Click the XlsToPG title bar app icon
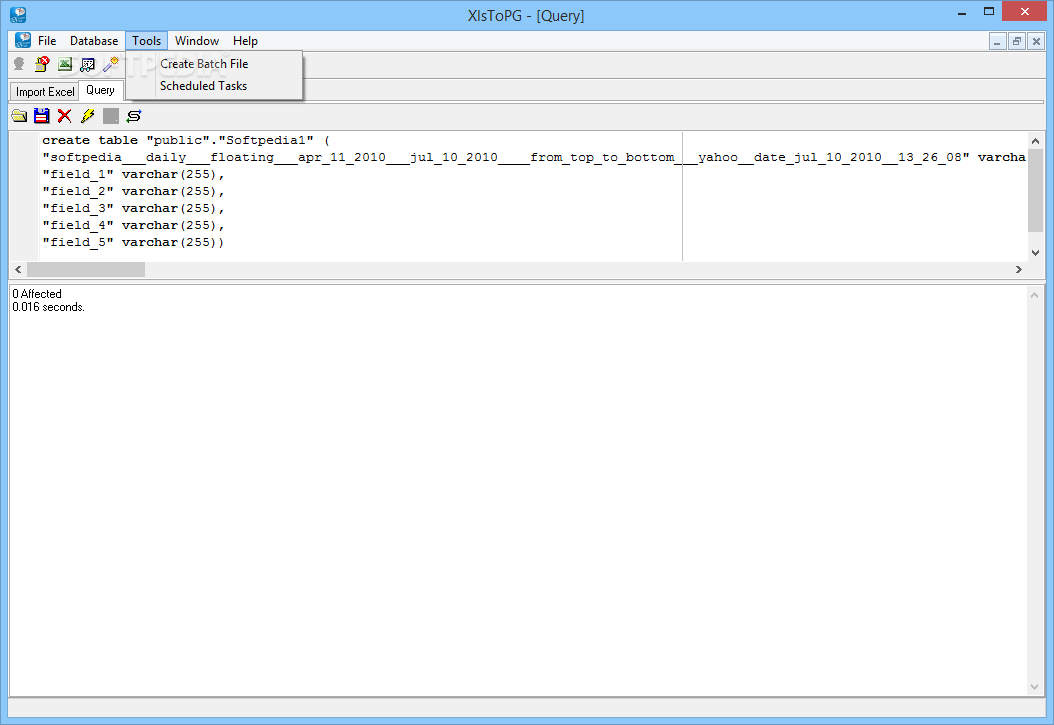The height and width of the screenshot is (725, 1054). click(18, 15)
